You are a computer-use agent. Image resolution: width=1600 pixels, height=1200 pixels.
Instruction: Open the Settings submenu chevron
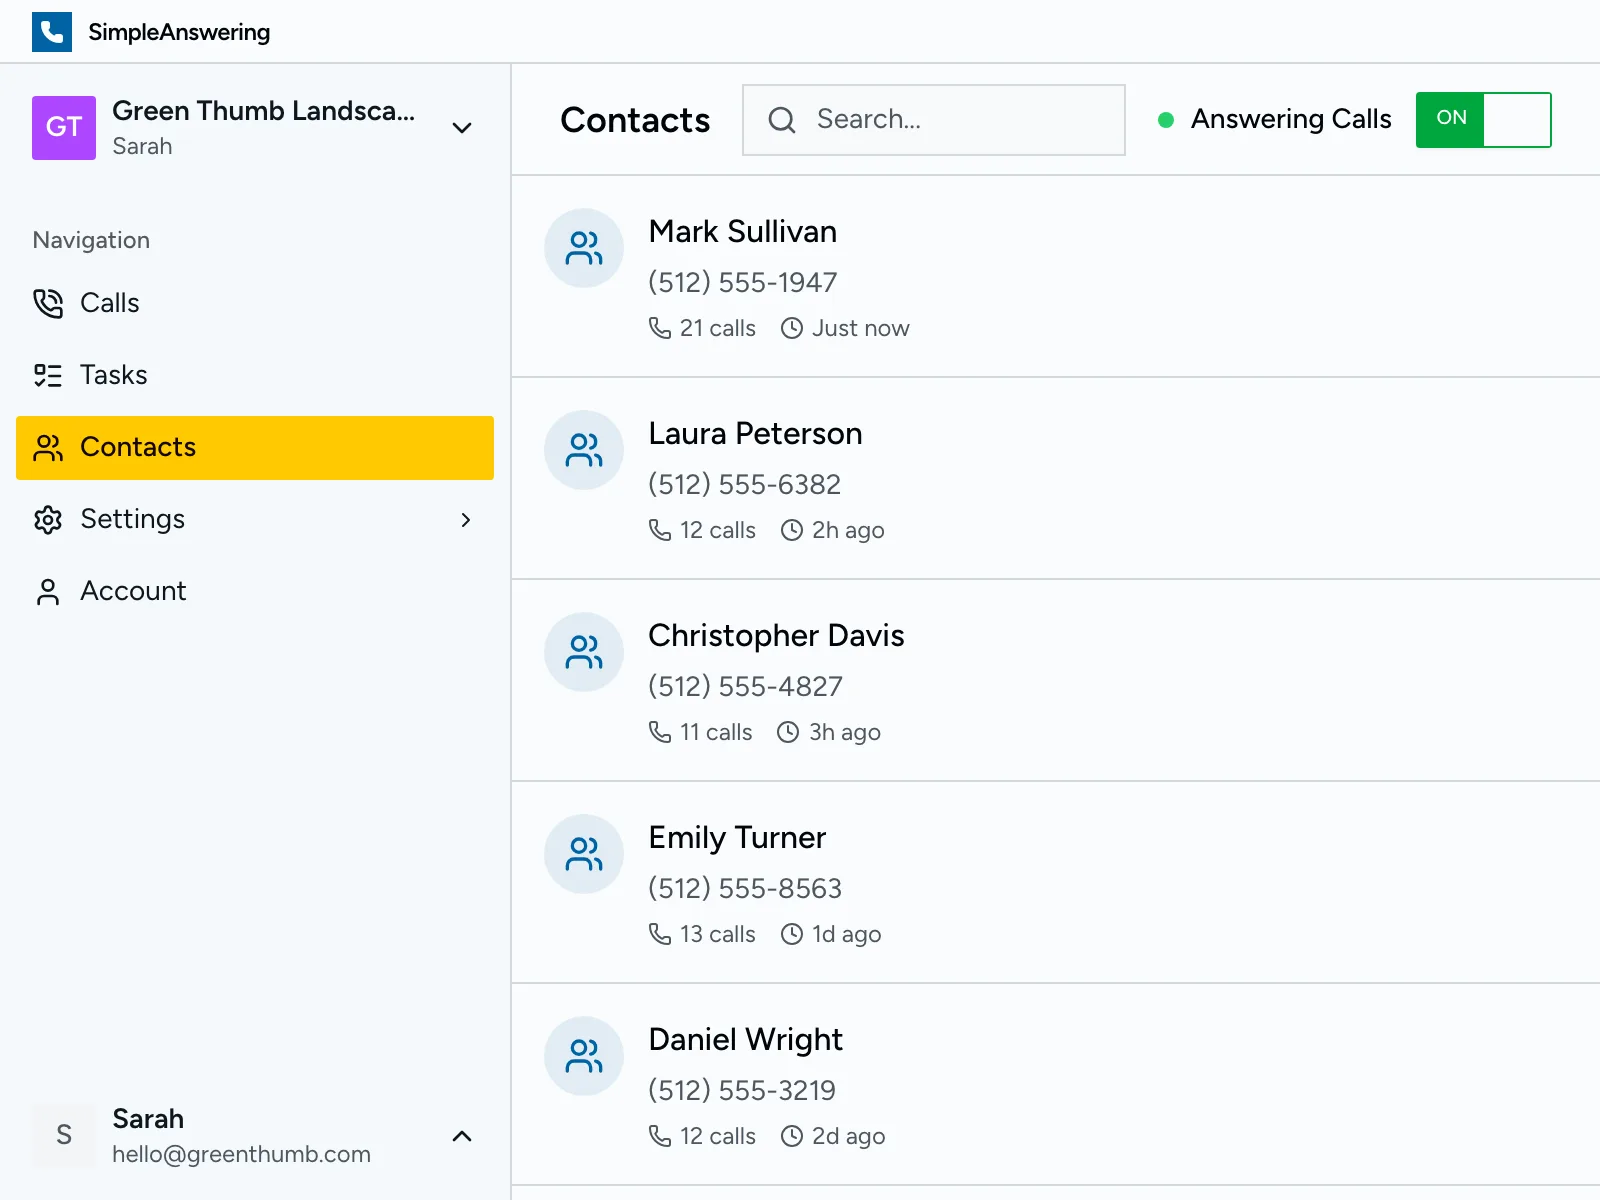click(x=465, y=520)
